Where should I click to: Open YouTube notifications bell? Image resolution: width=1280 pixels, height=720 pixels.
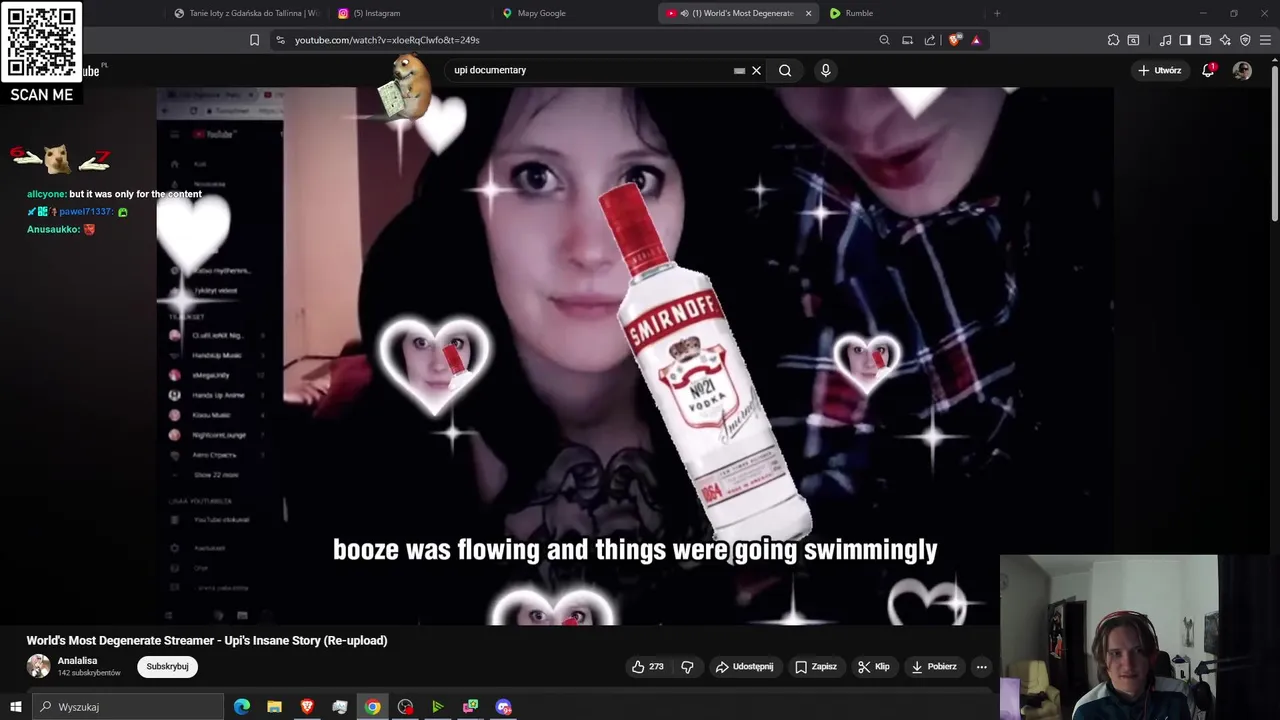pyautogui.click(x=1208, y=70)
